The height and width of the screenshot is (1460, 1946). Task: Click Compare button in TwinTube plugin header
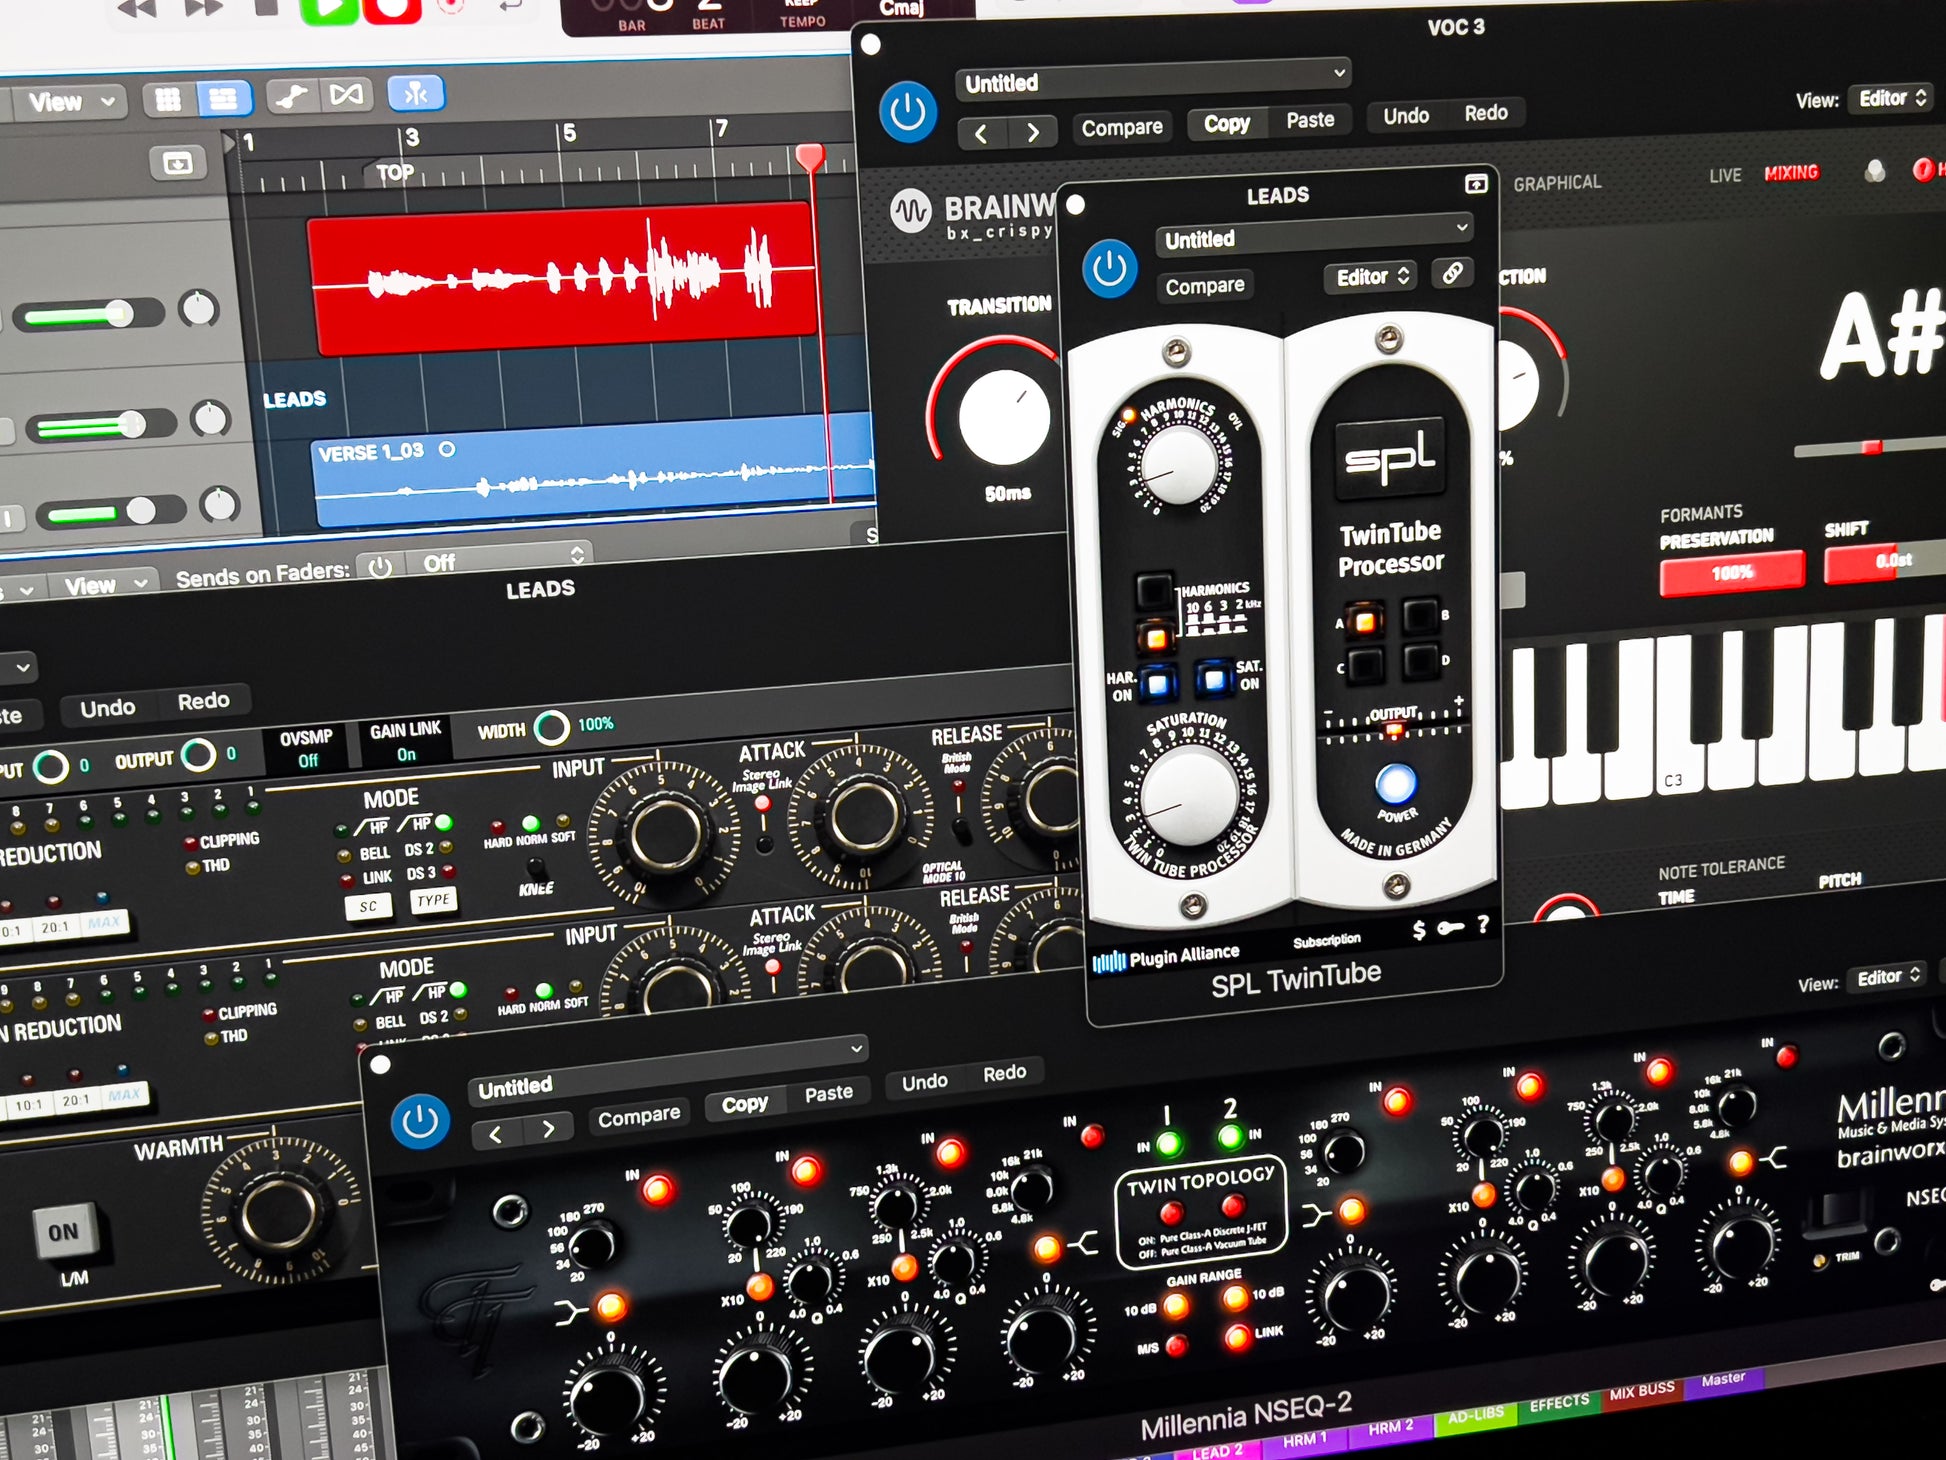1204,286
